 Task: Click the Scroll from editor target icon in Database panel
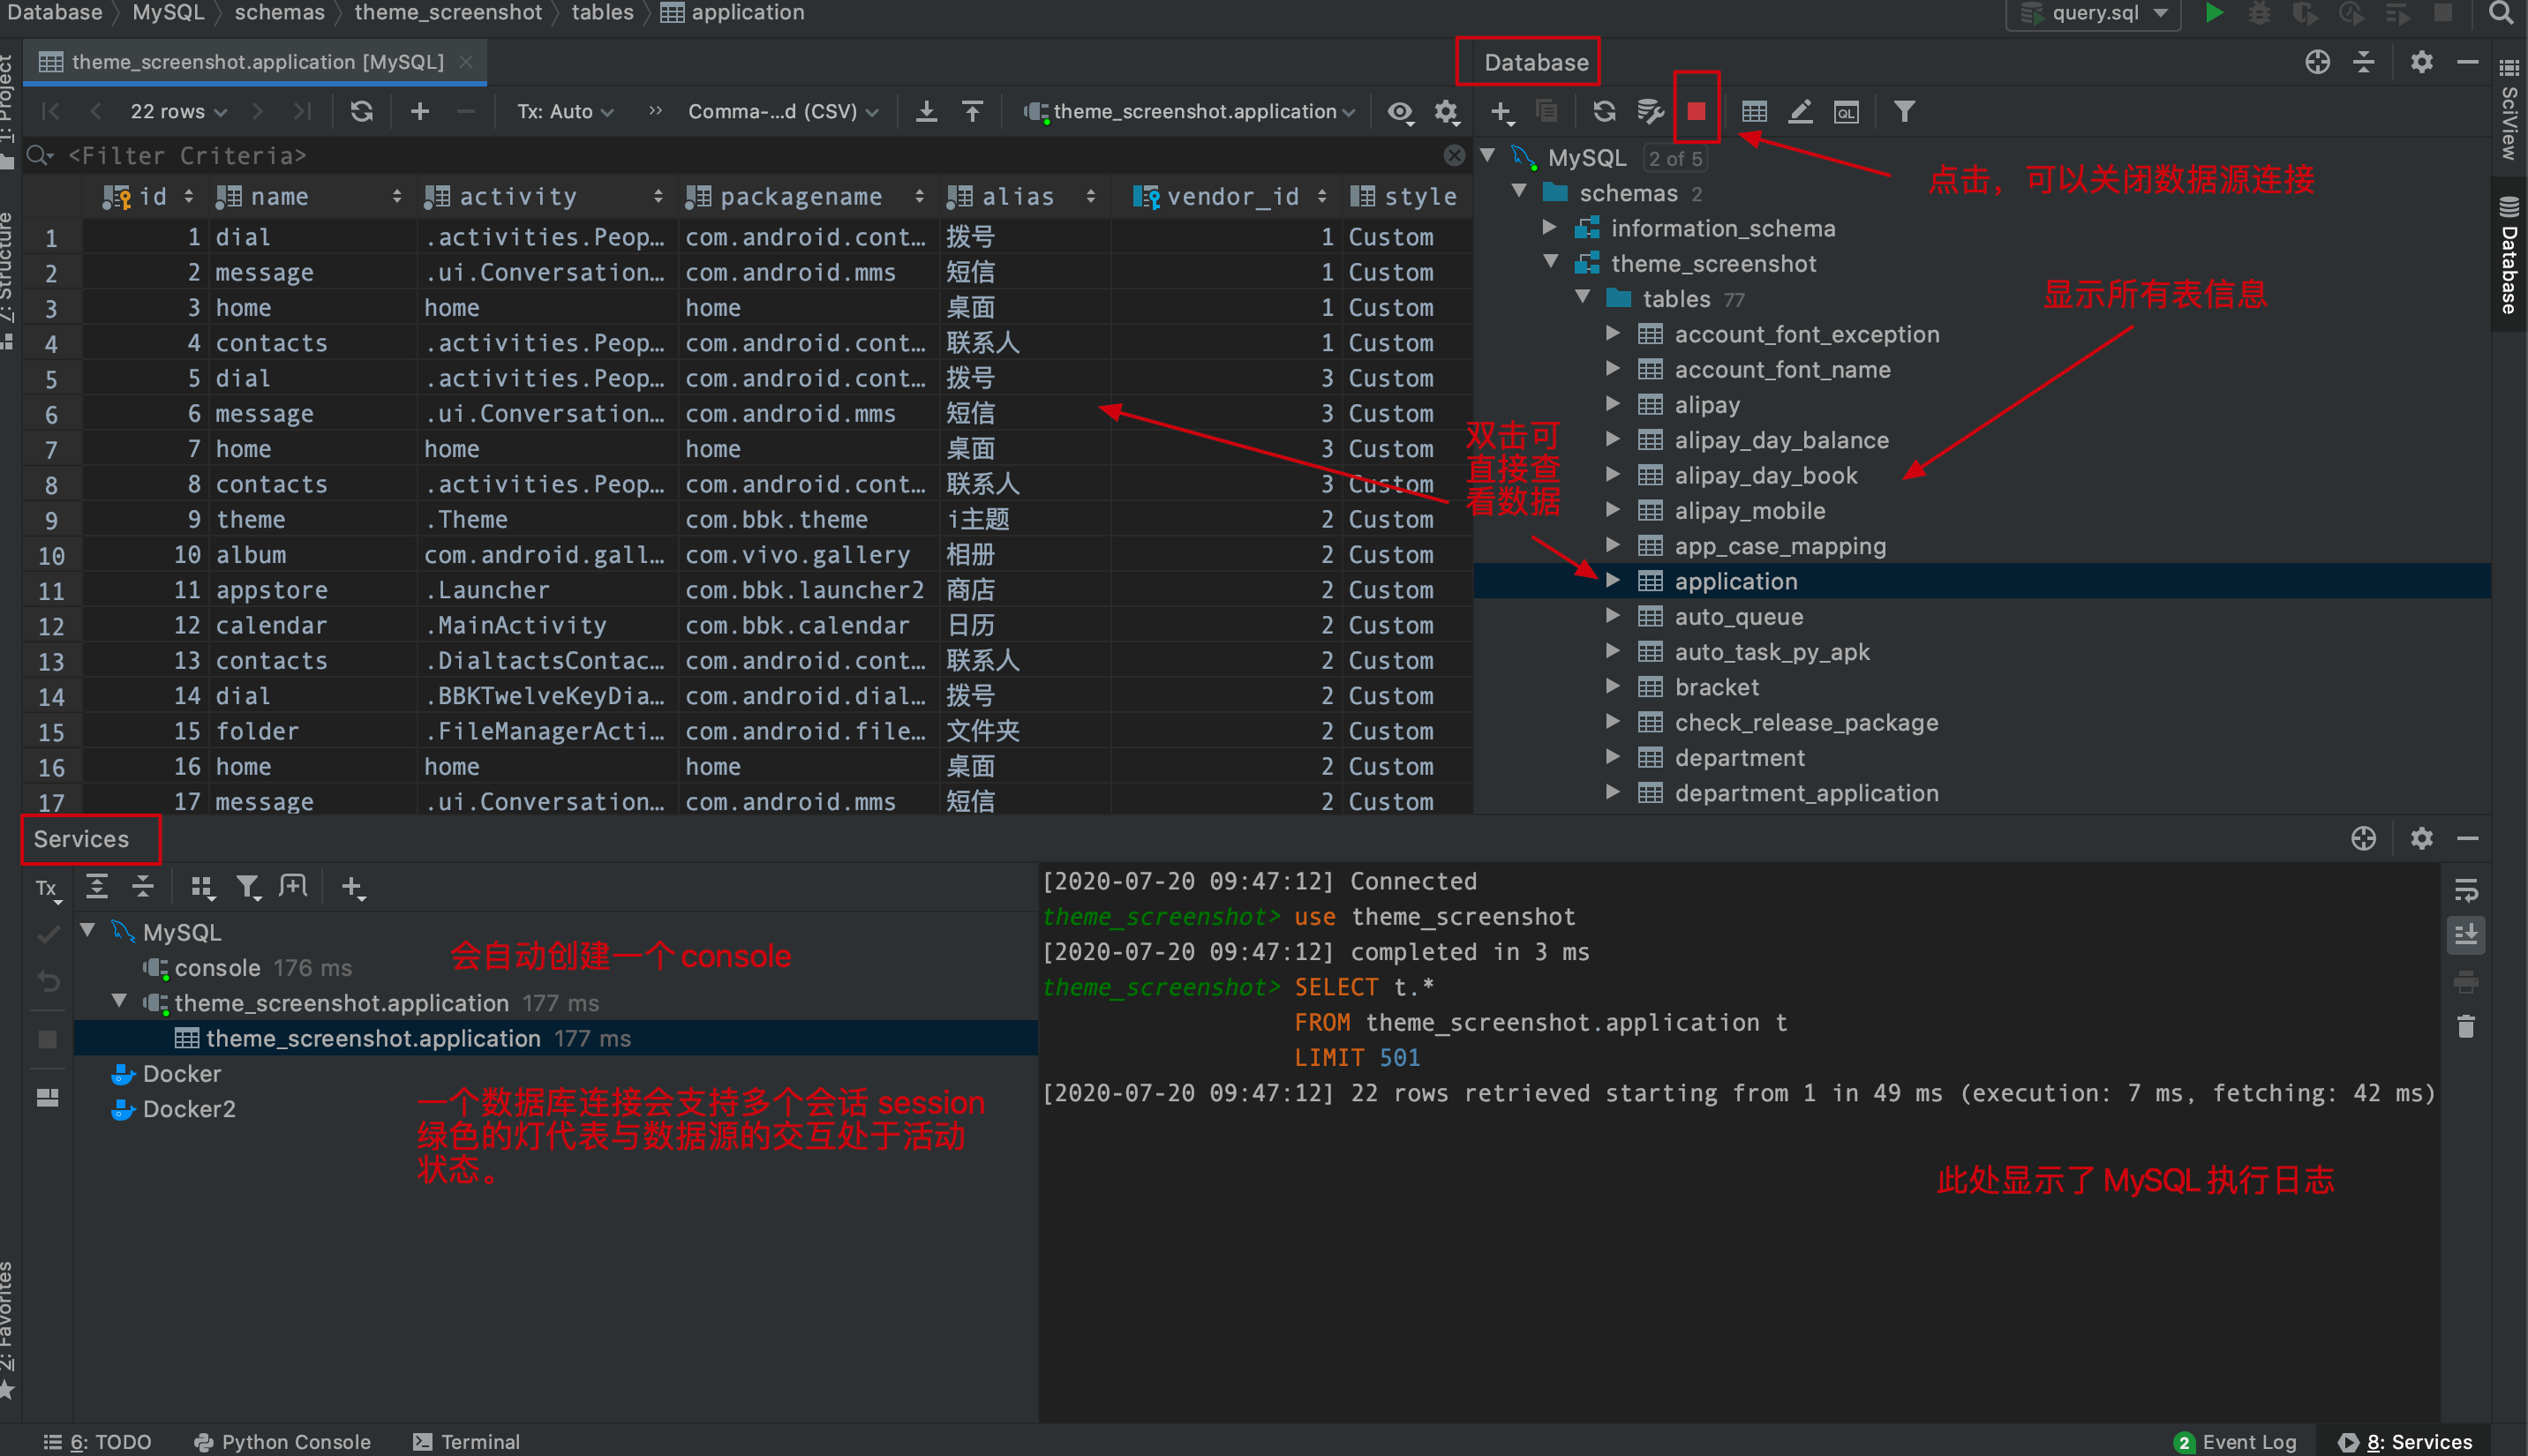pyautogui.click(x=2318, y=62)
